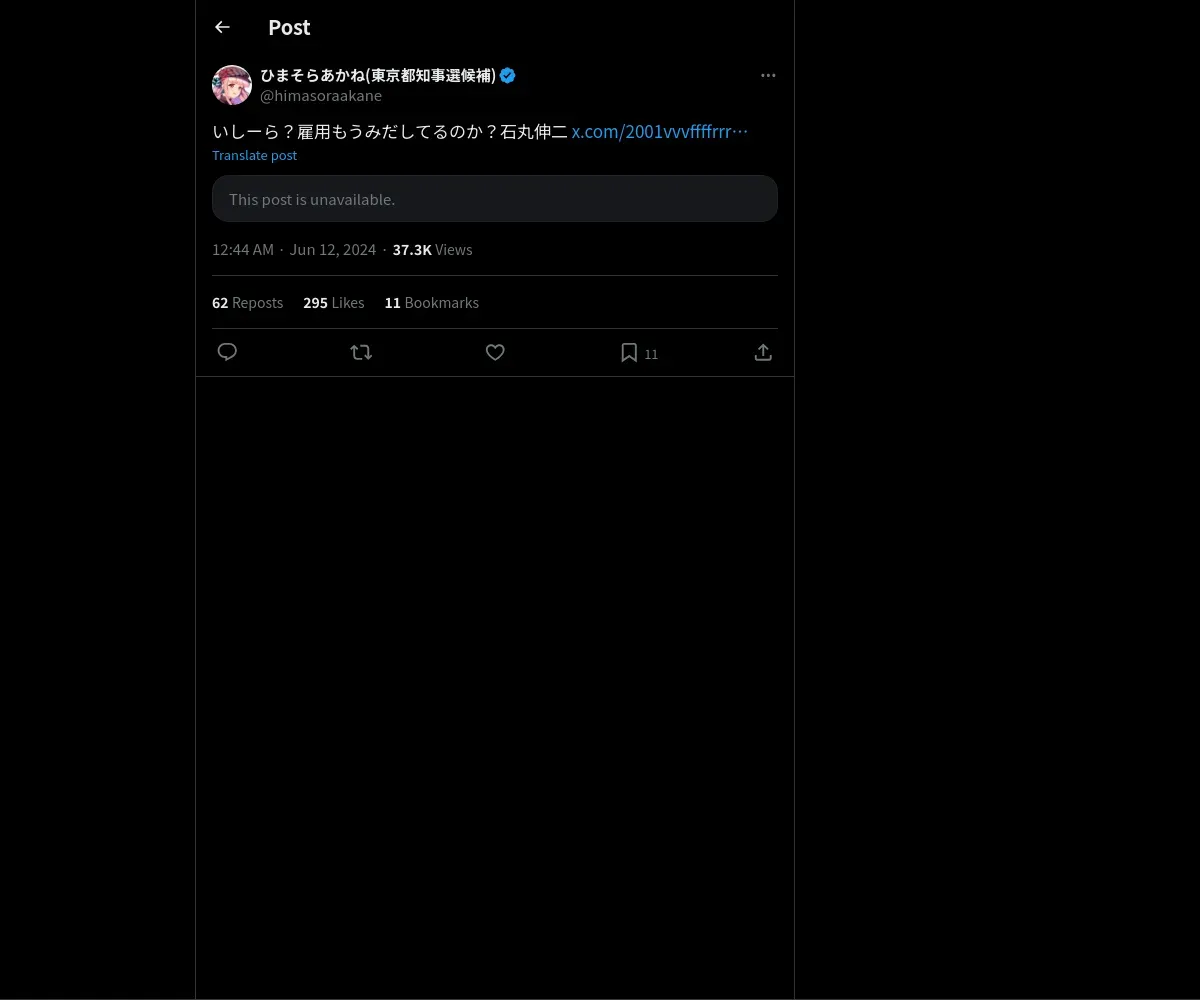
Task: Open the ひまそらあかね display name
Action: point(378,76)
